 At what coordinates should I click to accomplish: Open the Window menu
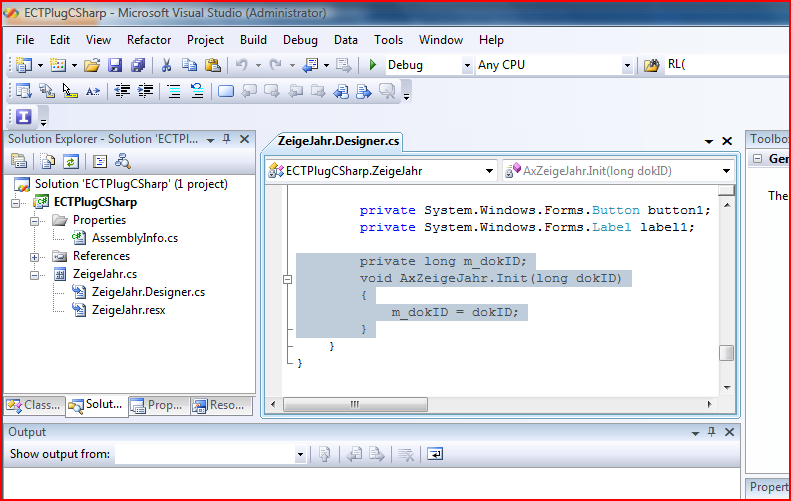(440, 40)
